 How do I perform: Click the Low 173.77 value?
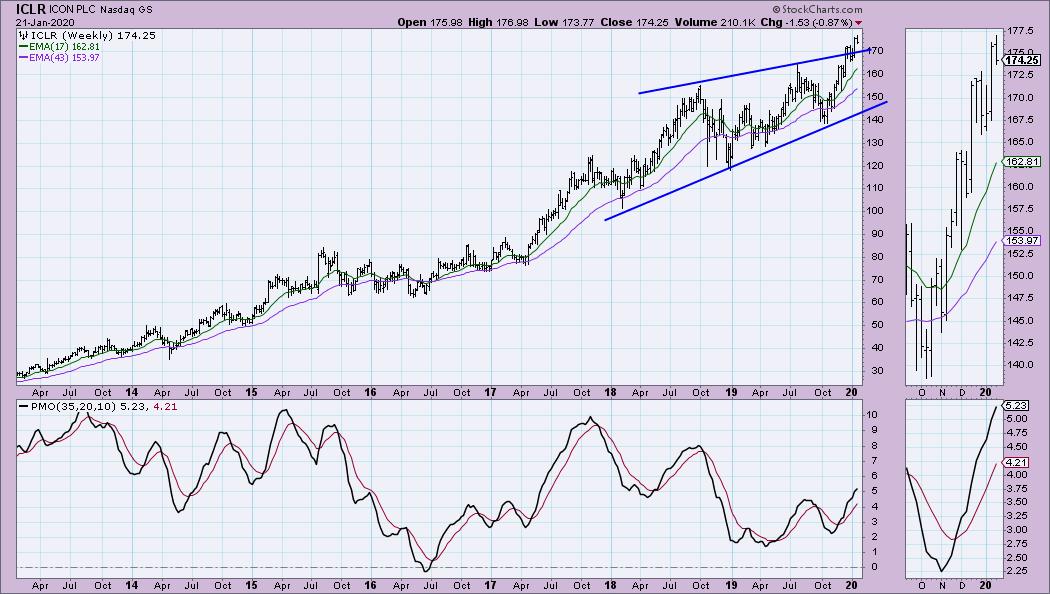(x=564, y=22)
